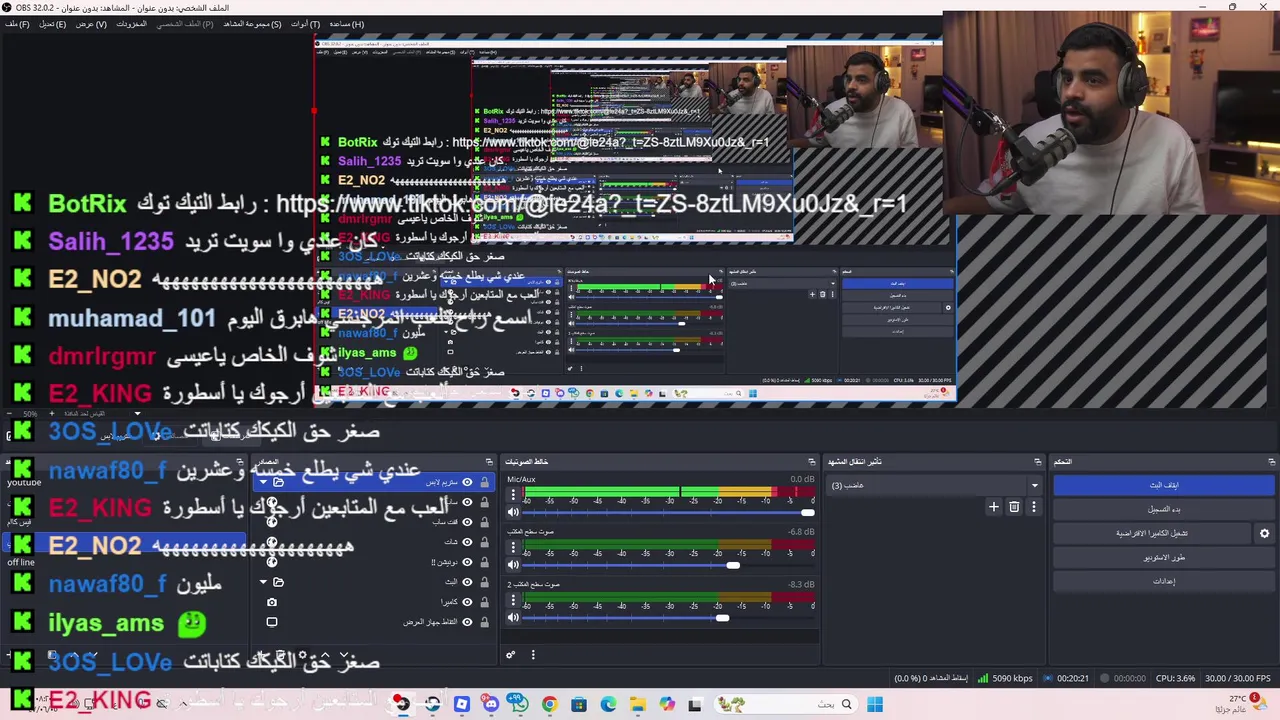Open Microsoft Edge from the taskbar

[608, 704]
